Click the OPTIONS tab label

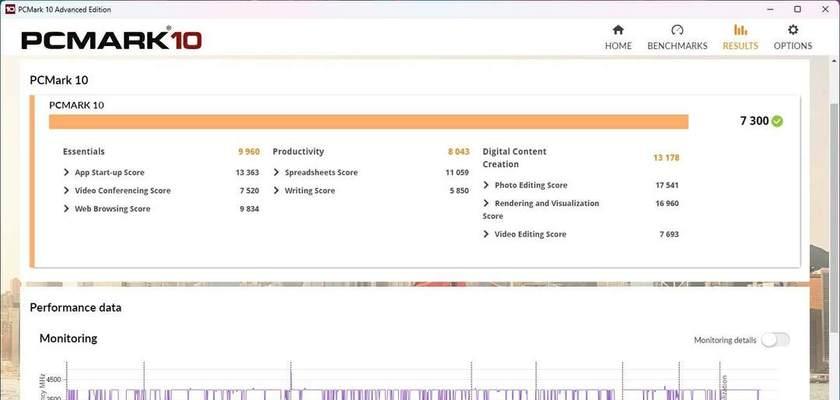tap(793, 46)
